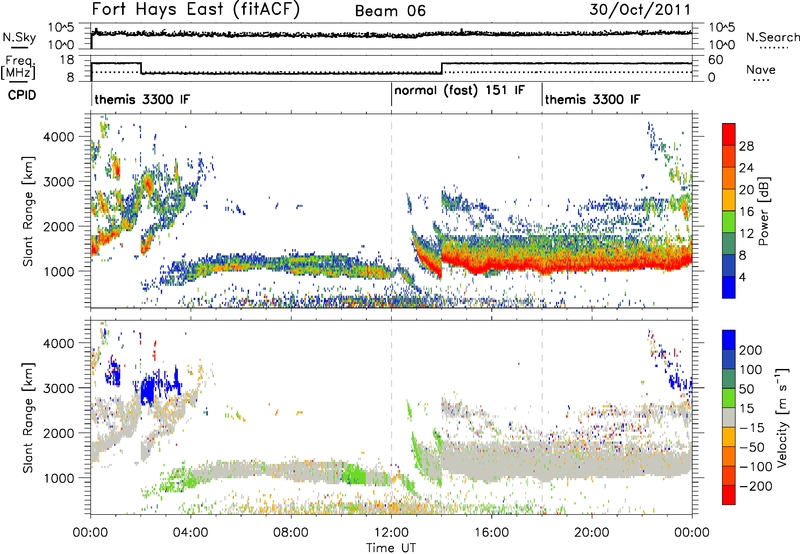Click the 'Time UT' axis title

pyautogui.click(x=391, y=547)
